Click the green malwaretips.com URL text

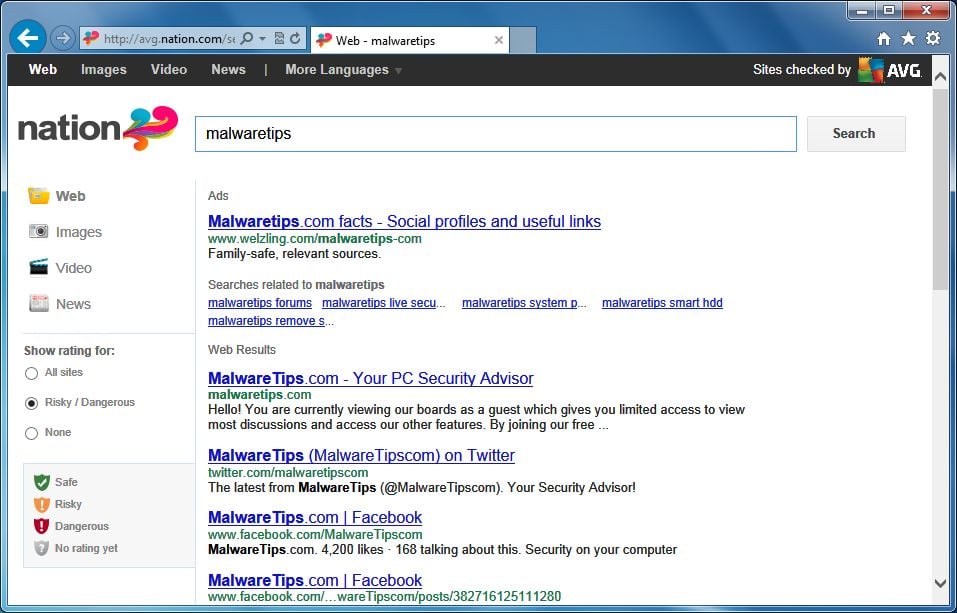[259, 394]
